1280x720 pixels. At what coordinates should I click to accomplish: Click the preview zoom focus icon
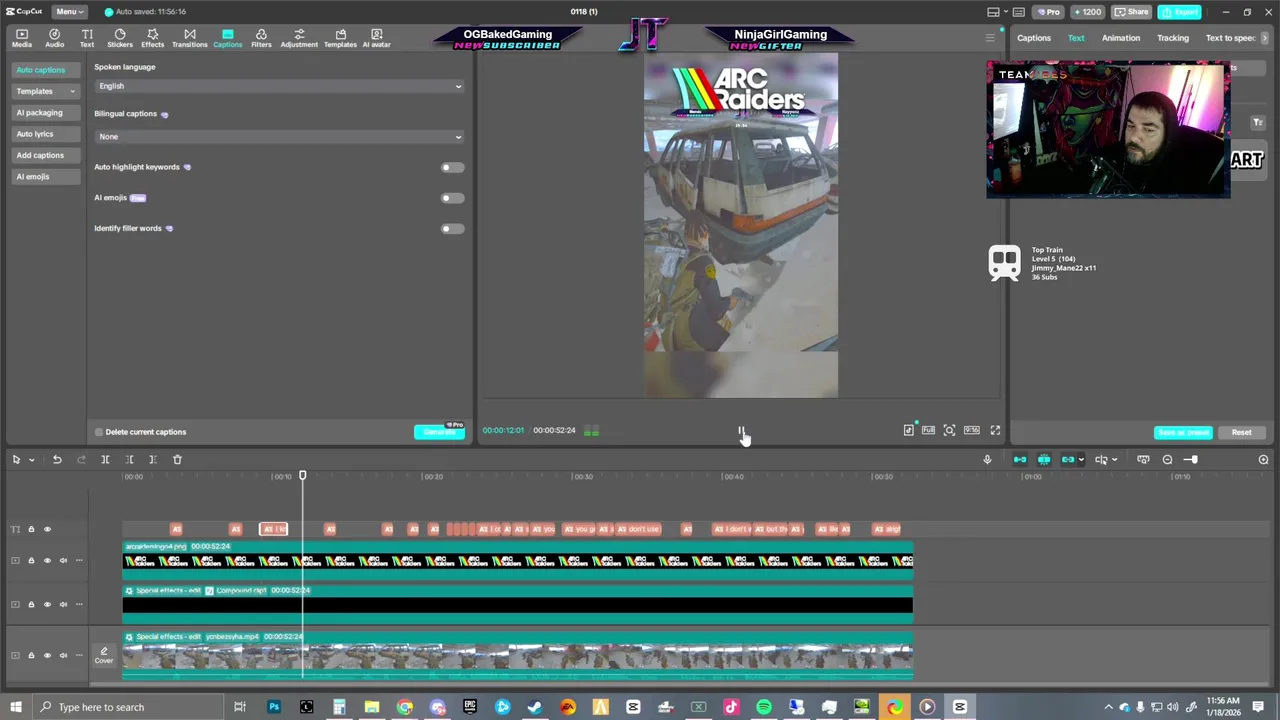point(949,430)
